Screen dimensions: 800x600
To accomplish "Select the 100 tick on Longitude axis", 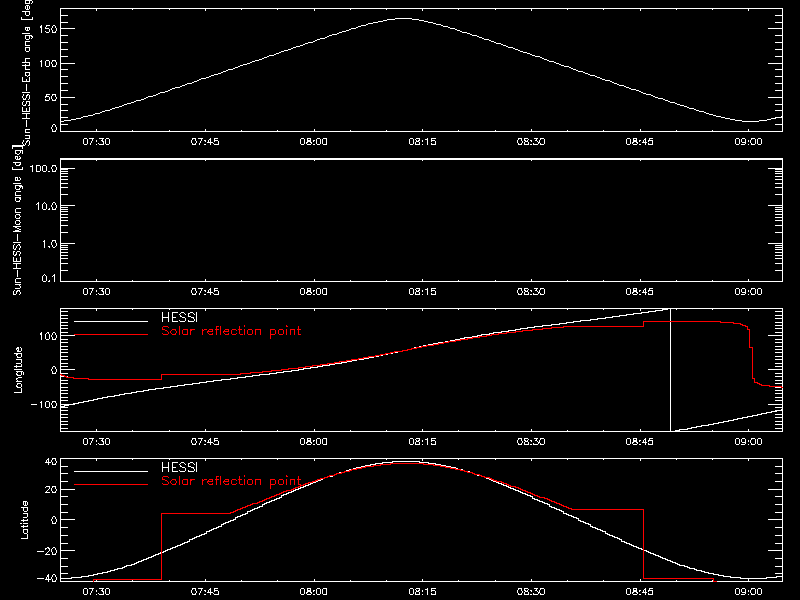I will 47,336.
